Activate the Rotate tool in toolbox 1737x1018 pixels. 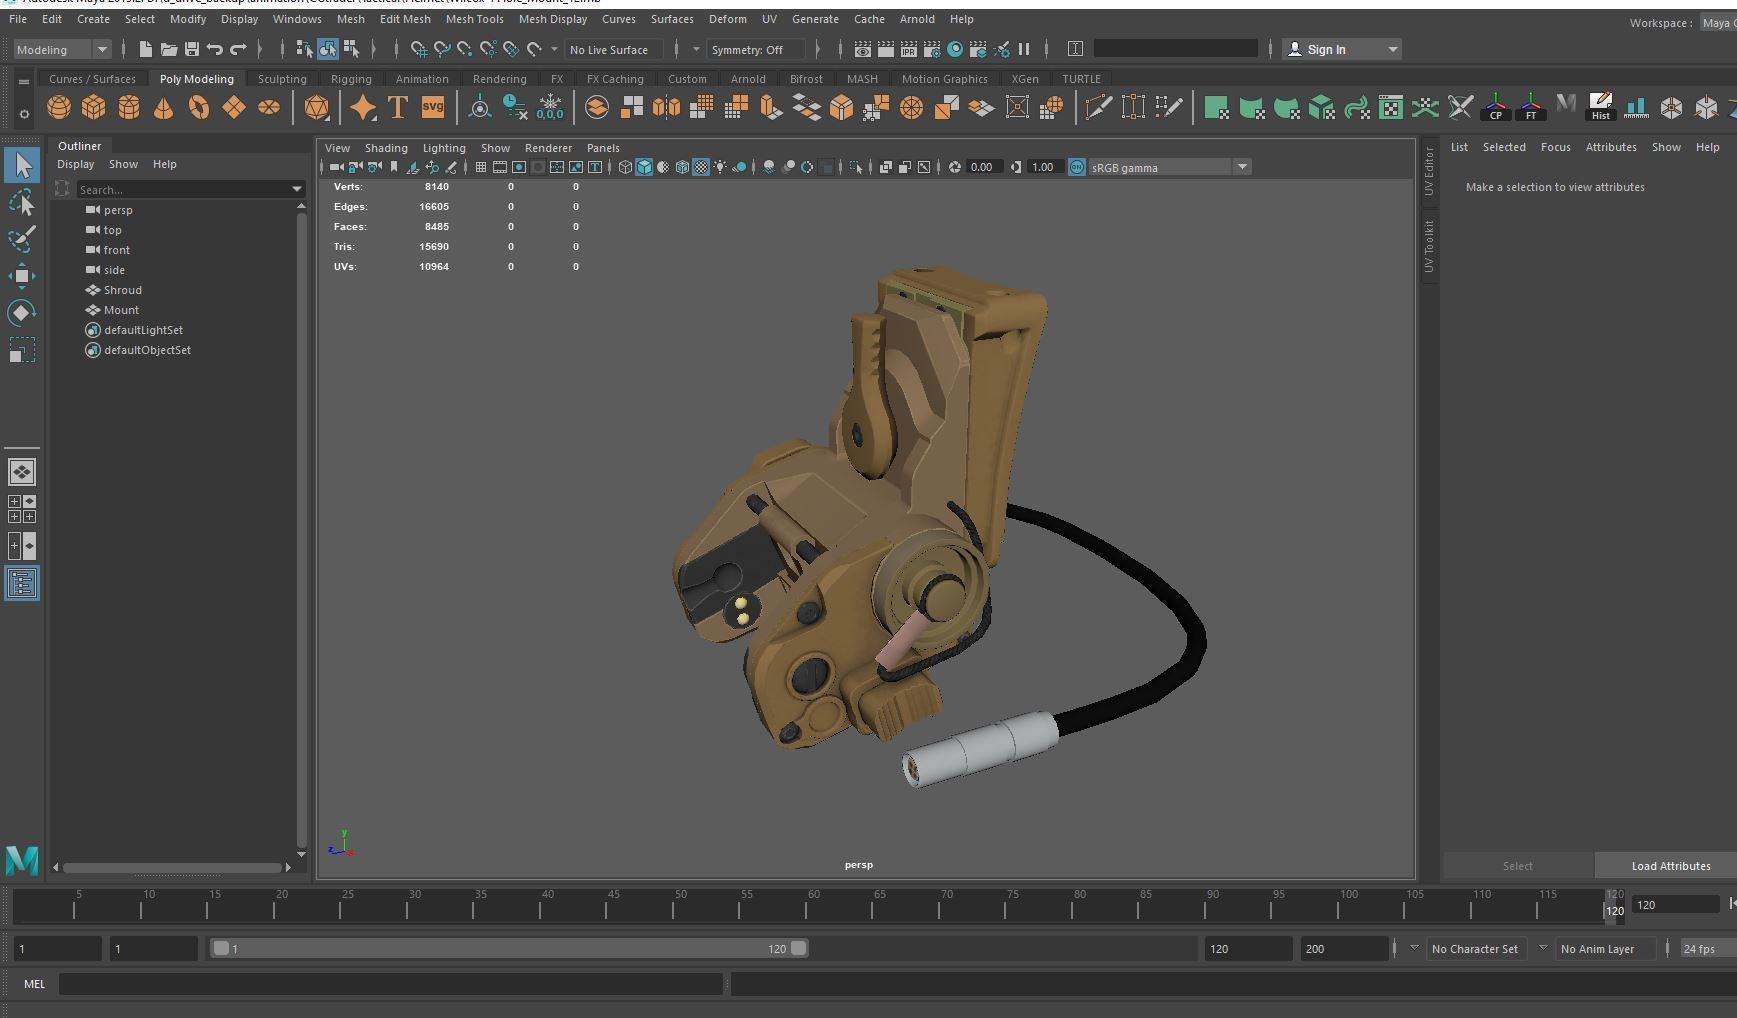click(x=22, y=313)
